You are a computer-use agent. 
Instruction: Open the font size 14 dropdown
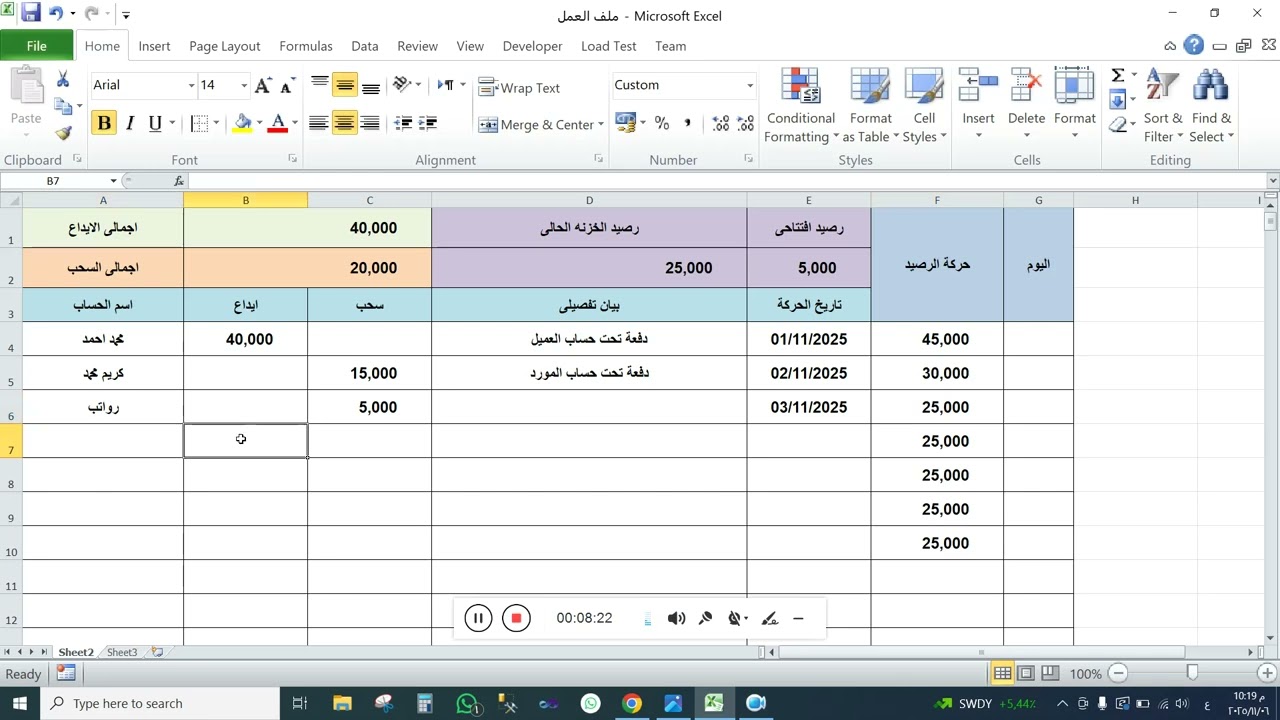pos(243,86)
